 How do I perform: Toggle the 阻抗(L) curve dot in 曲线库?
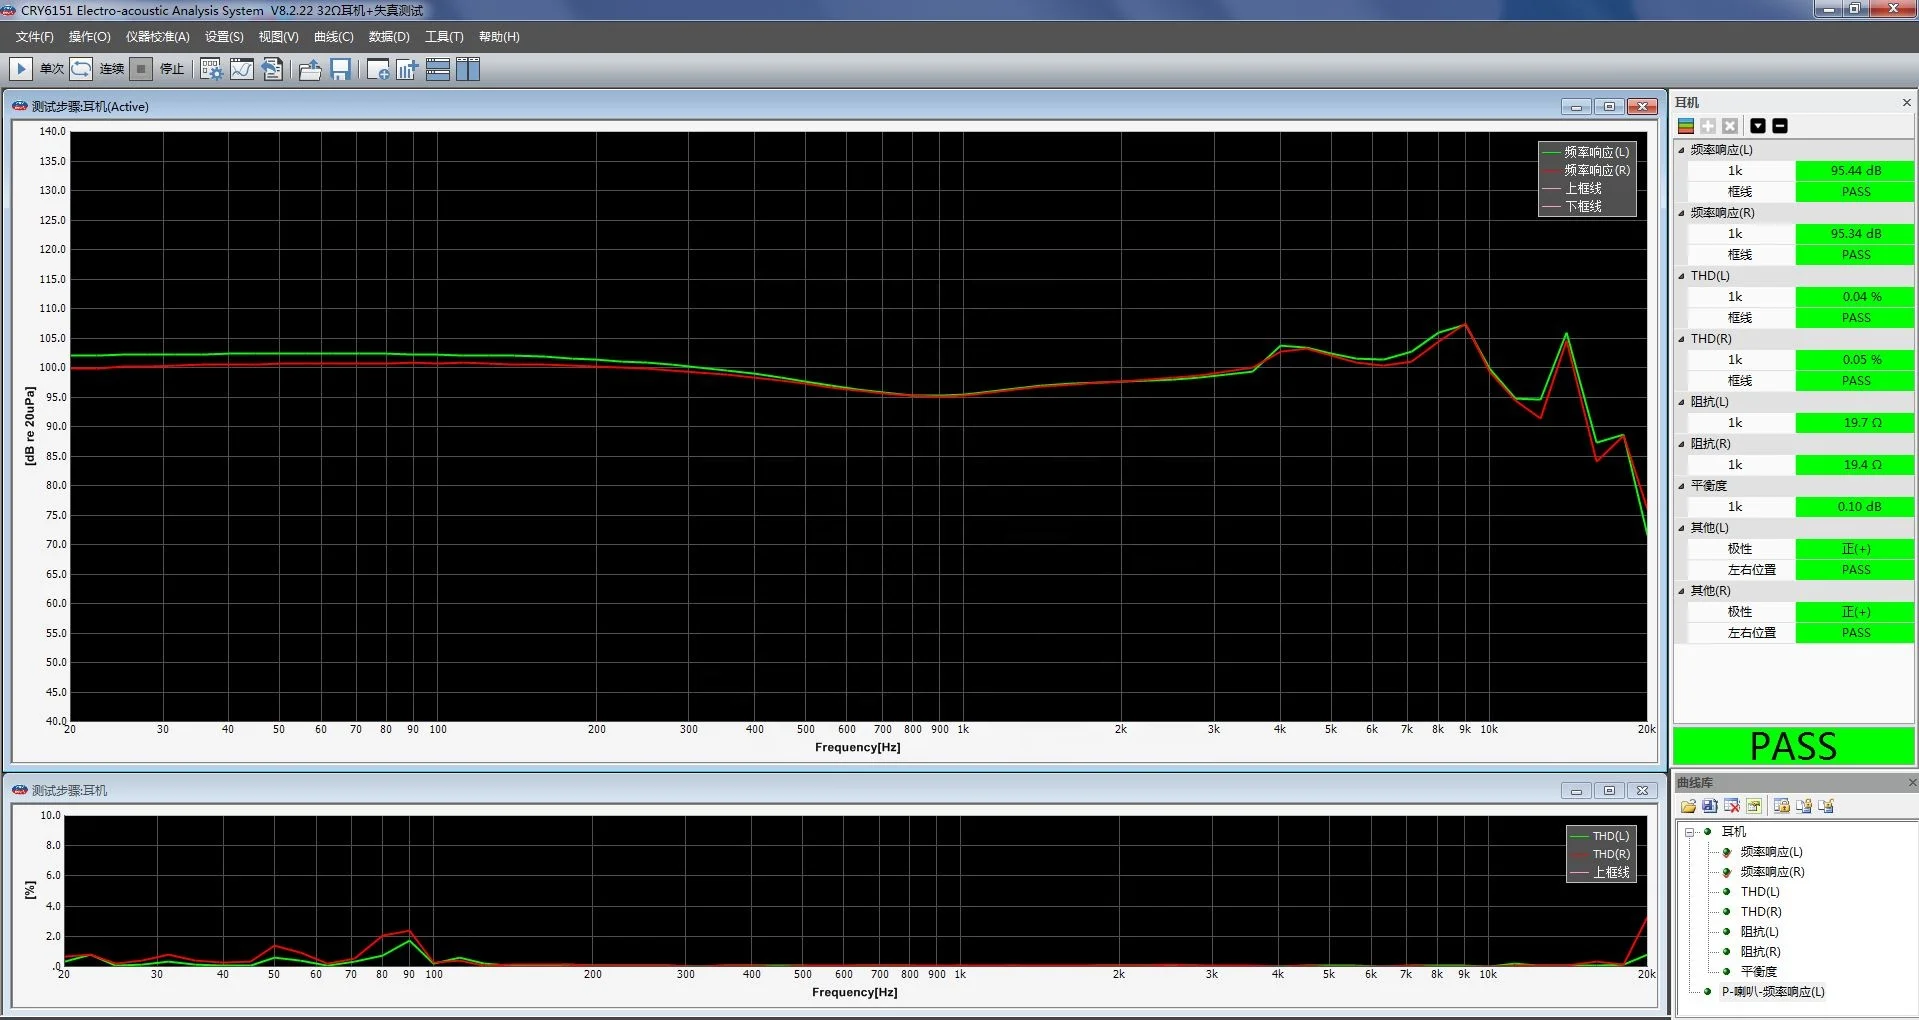[1727, 932]
